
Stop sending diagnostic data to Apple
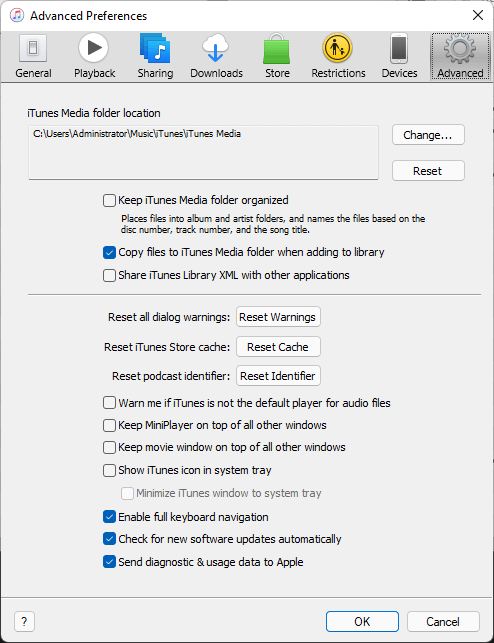[x=109, y=562]
